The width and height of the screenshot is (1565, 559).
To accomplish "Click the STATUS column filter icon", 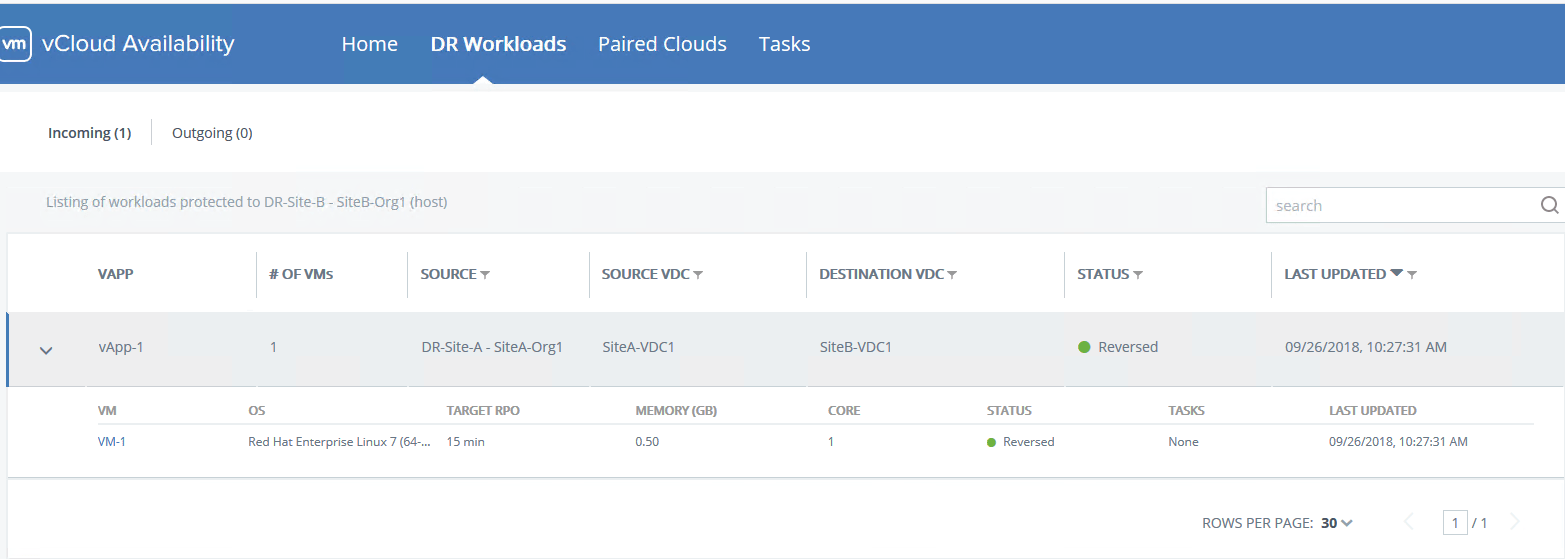I will (x=1138, y=275).
